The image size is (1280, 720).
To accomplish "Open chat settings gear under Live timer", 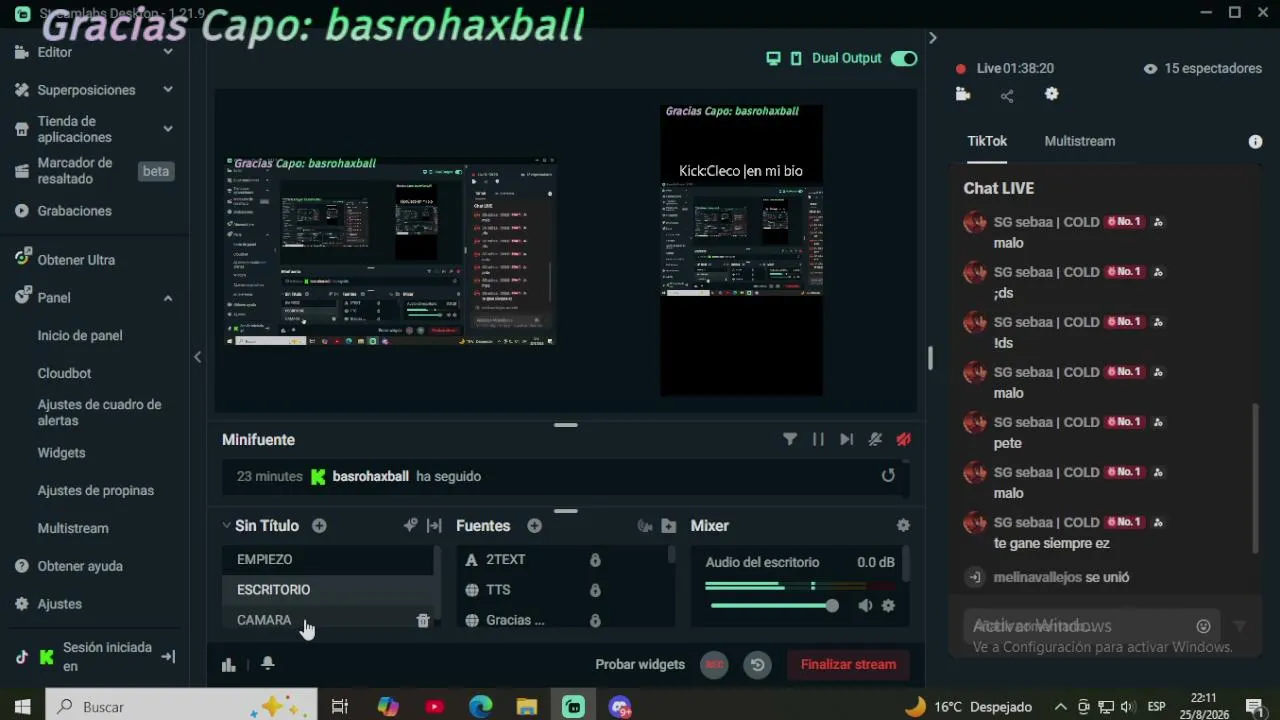I will point(1051,94).
